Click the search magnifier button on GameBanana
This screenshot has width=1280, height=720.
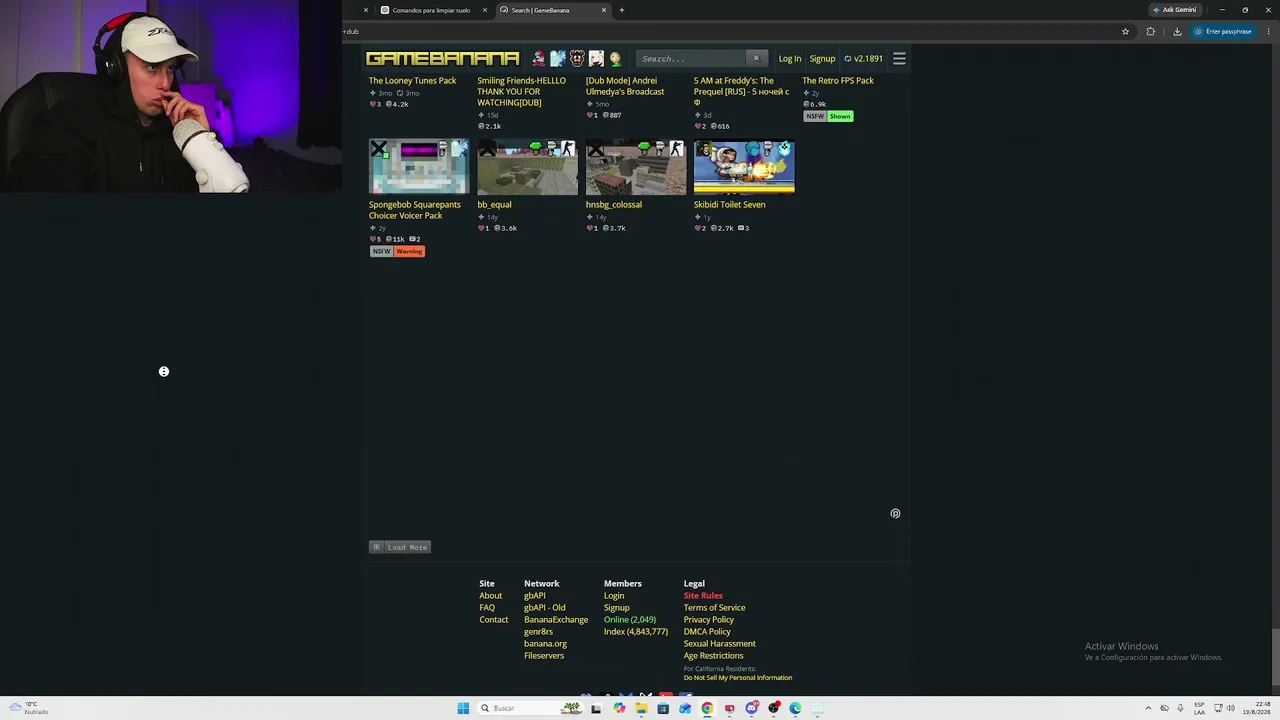(756, 59)
